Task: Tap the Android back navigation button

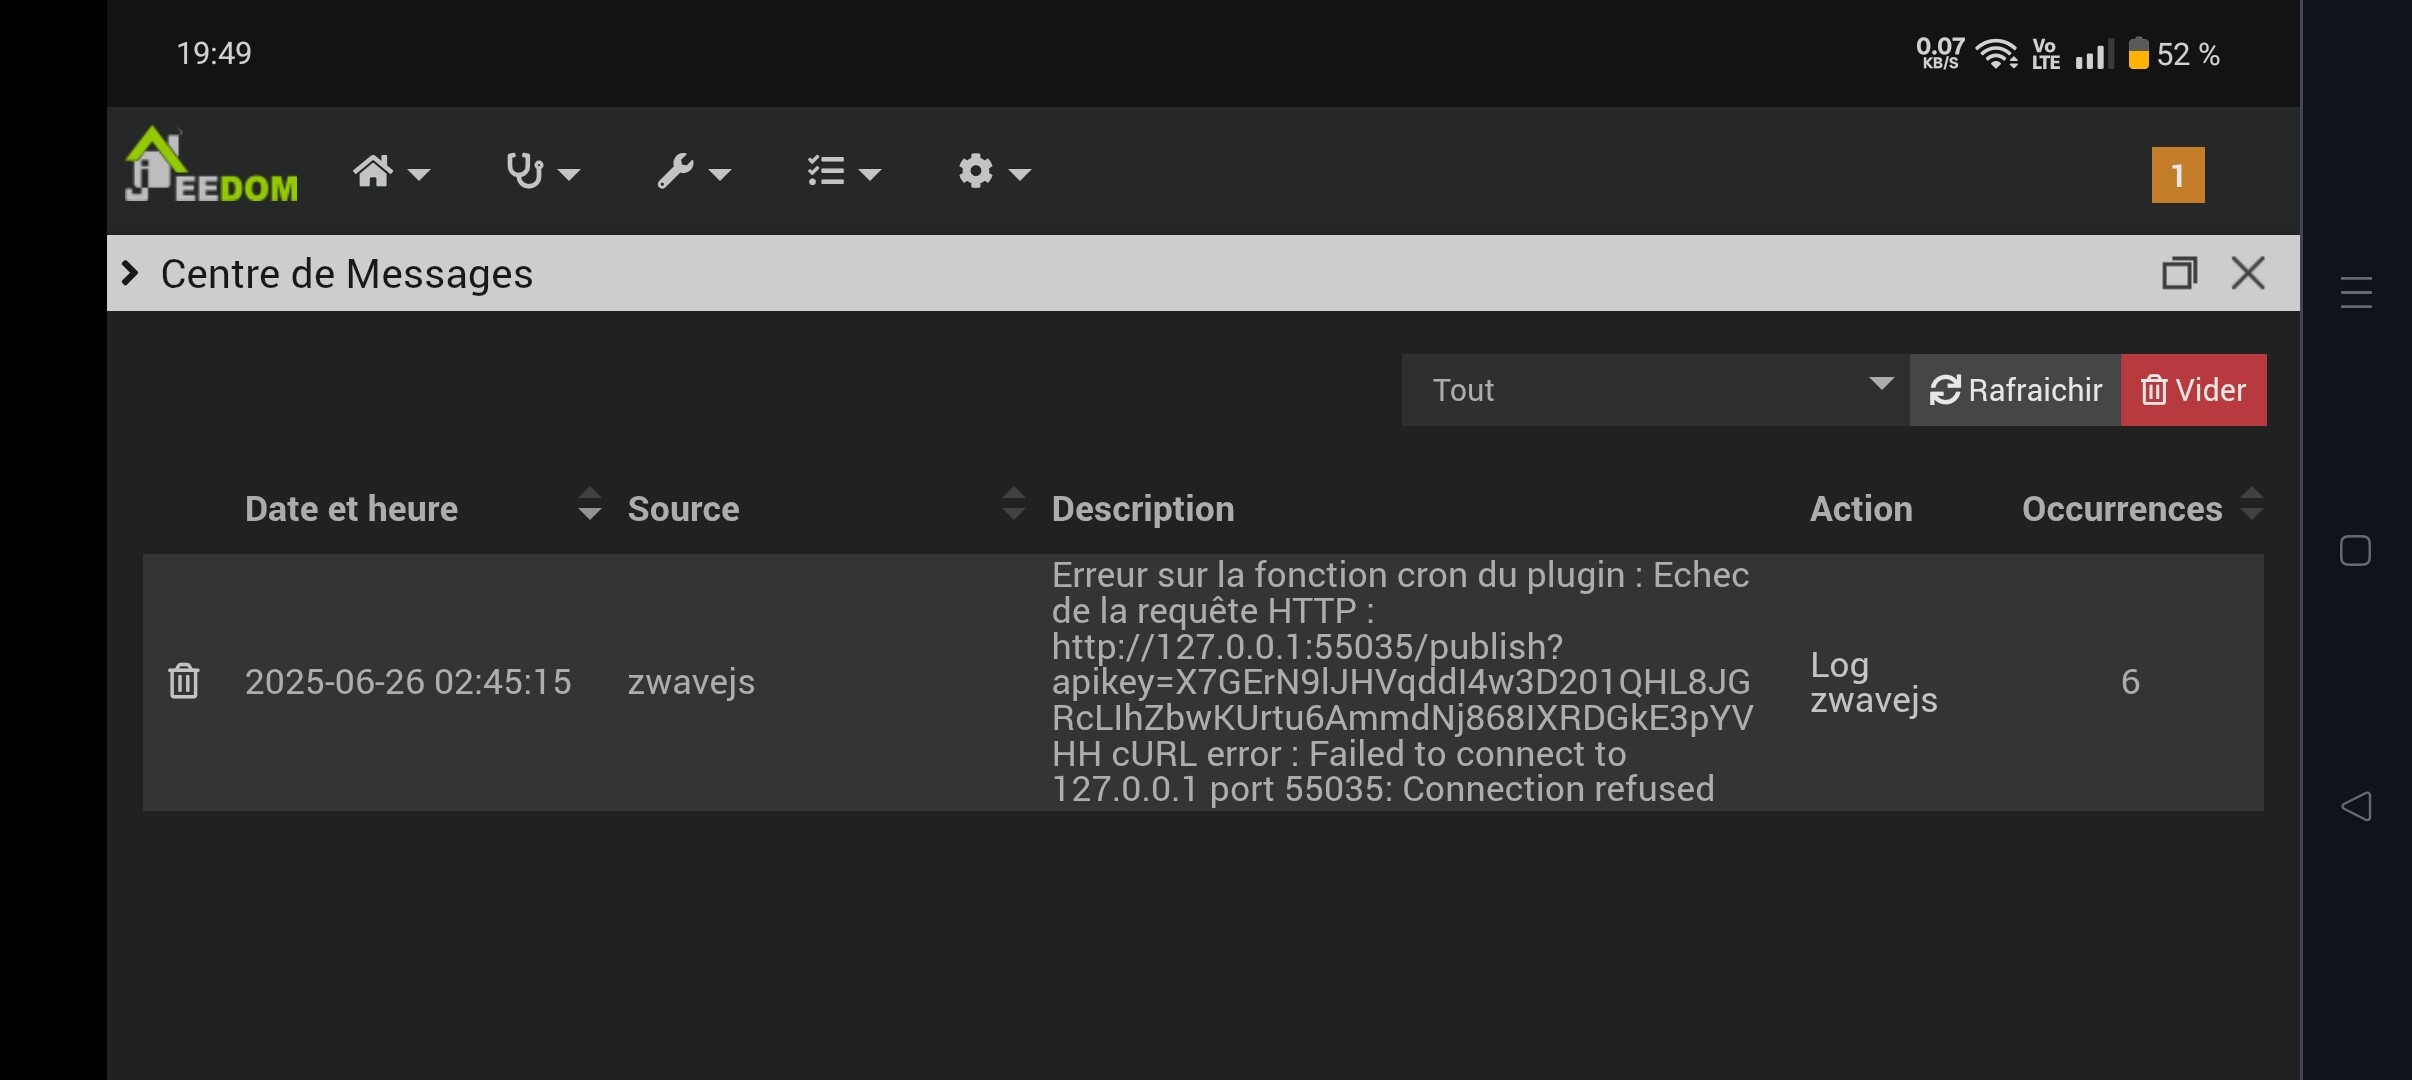Action: pyautogui.click(x=2356, y=806)
